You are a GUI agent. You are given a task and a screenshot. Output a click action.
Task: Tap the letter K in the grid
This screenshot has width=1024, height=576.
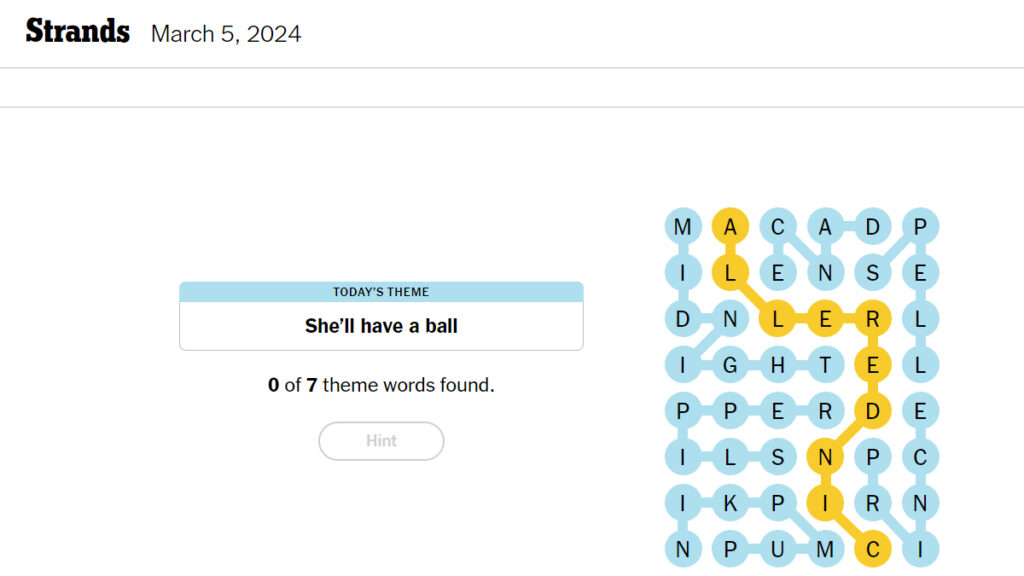pyautogui.click(x=730, y=503)
